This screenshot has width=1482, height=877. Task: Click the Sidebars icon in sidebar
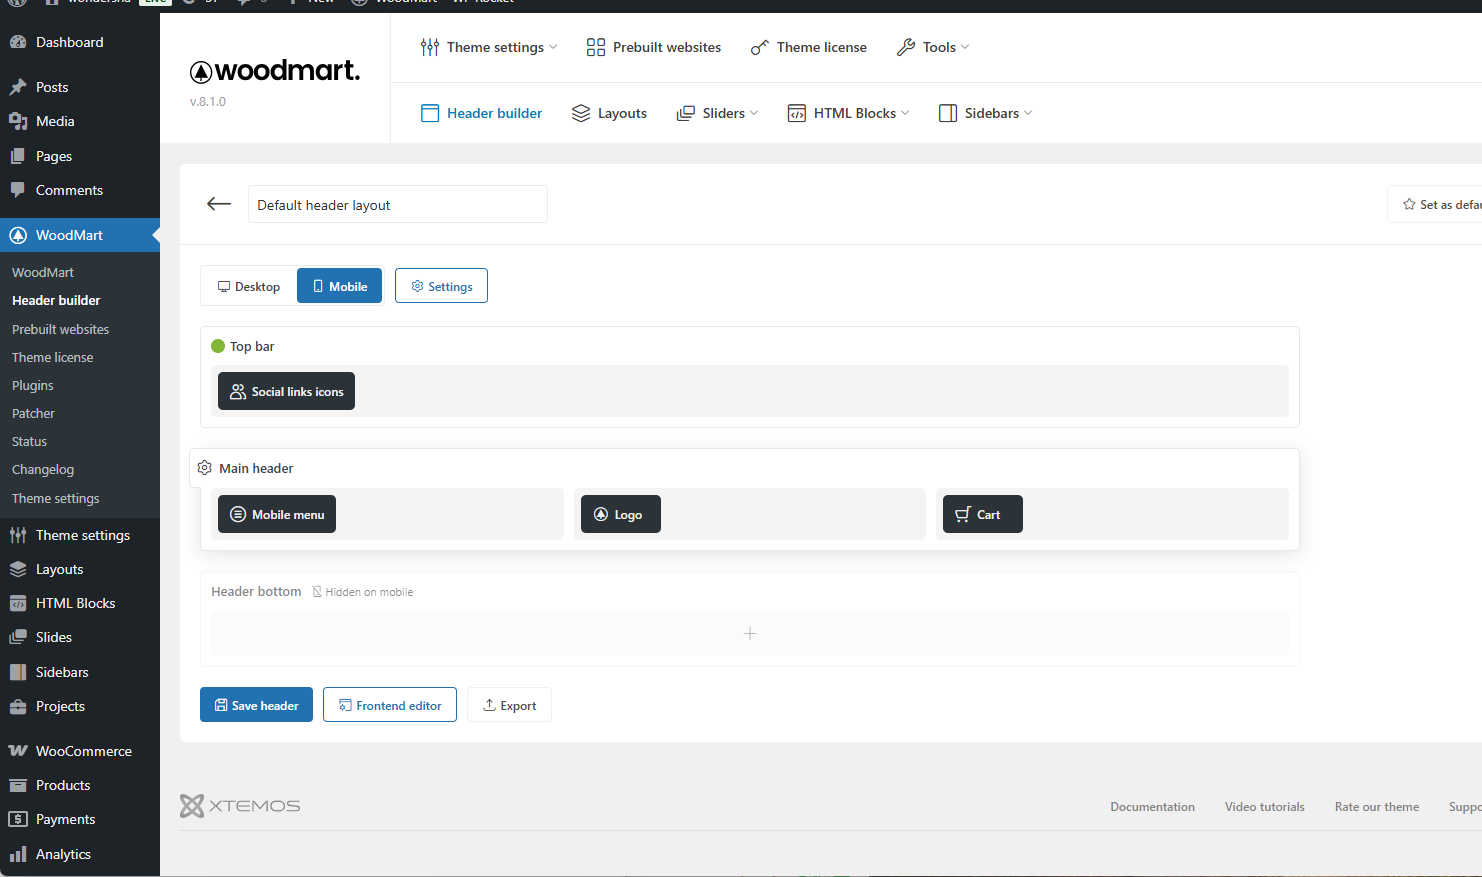click(x=18, y=672)
